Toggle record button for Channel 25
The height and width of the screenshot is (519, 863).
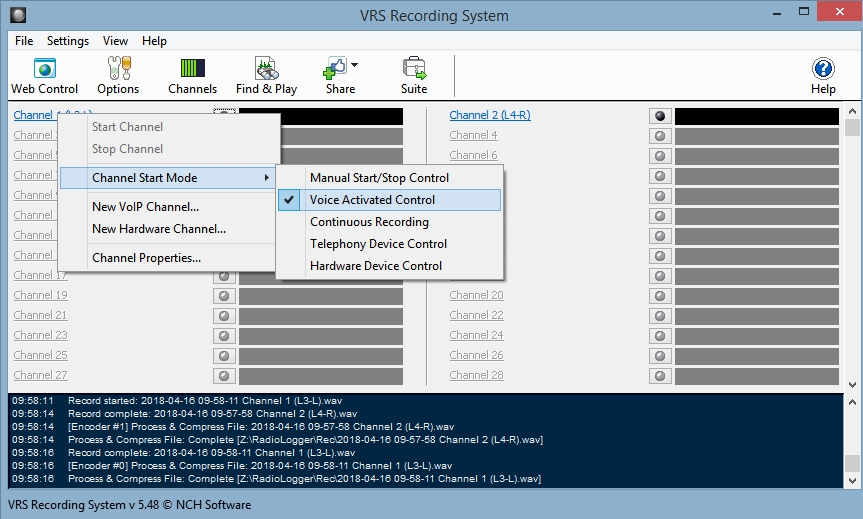tap(224, 356)
